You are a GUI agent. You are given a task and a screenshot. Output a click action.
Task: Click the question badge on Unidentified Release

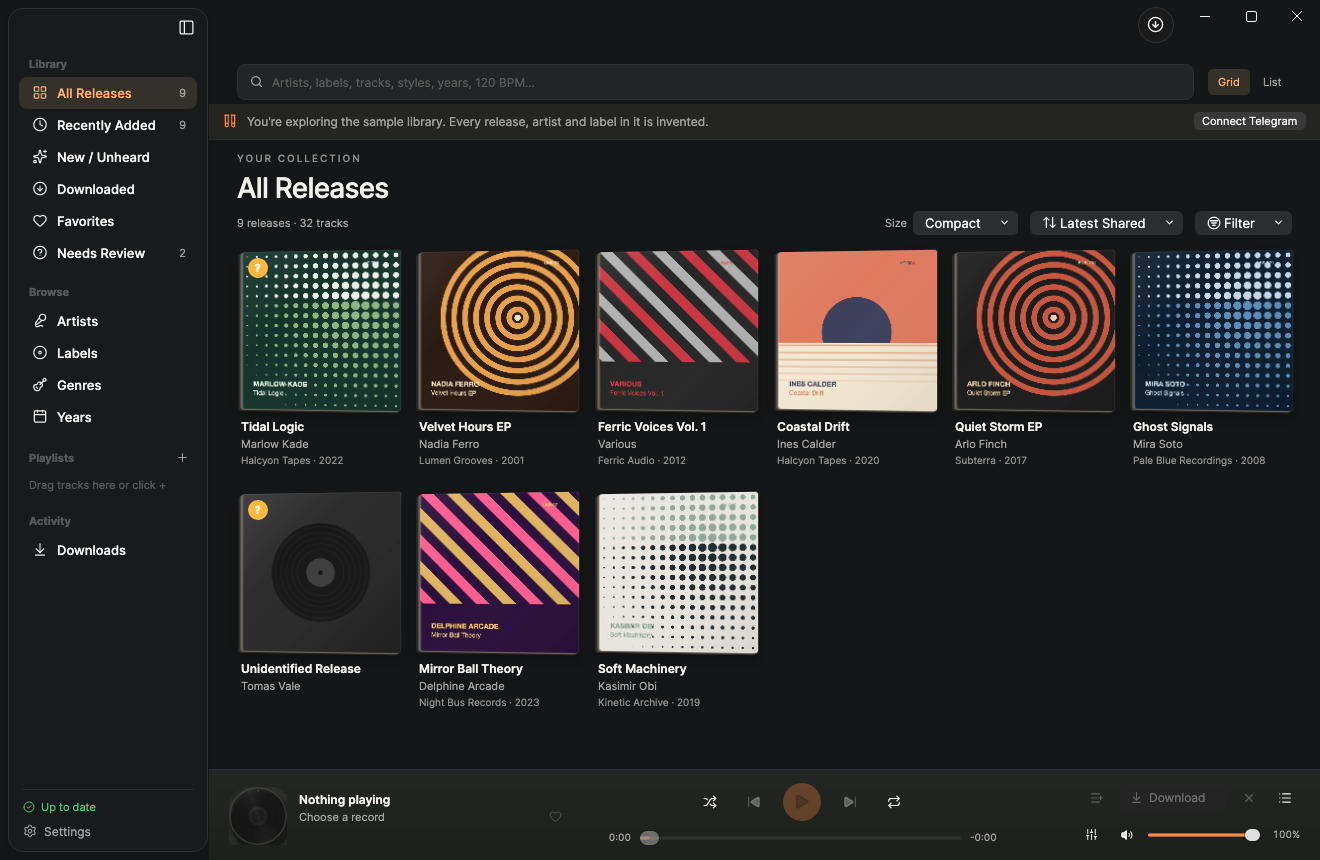point(258,510)
